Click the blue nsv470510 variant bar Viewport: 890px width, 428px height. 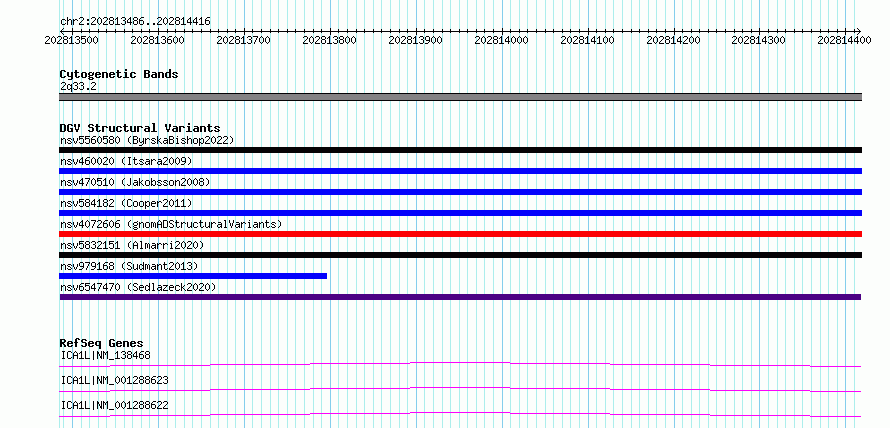[x=460, y=192]
